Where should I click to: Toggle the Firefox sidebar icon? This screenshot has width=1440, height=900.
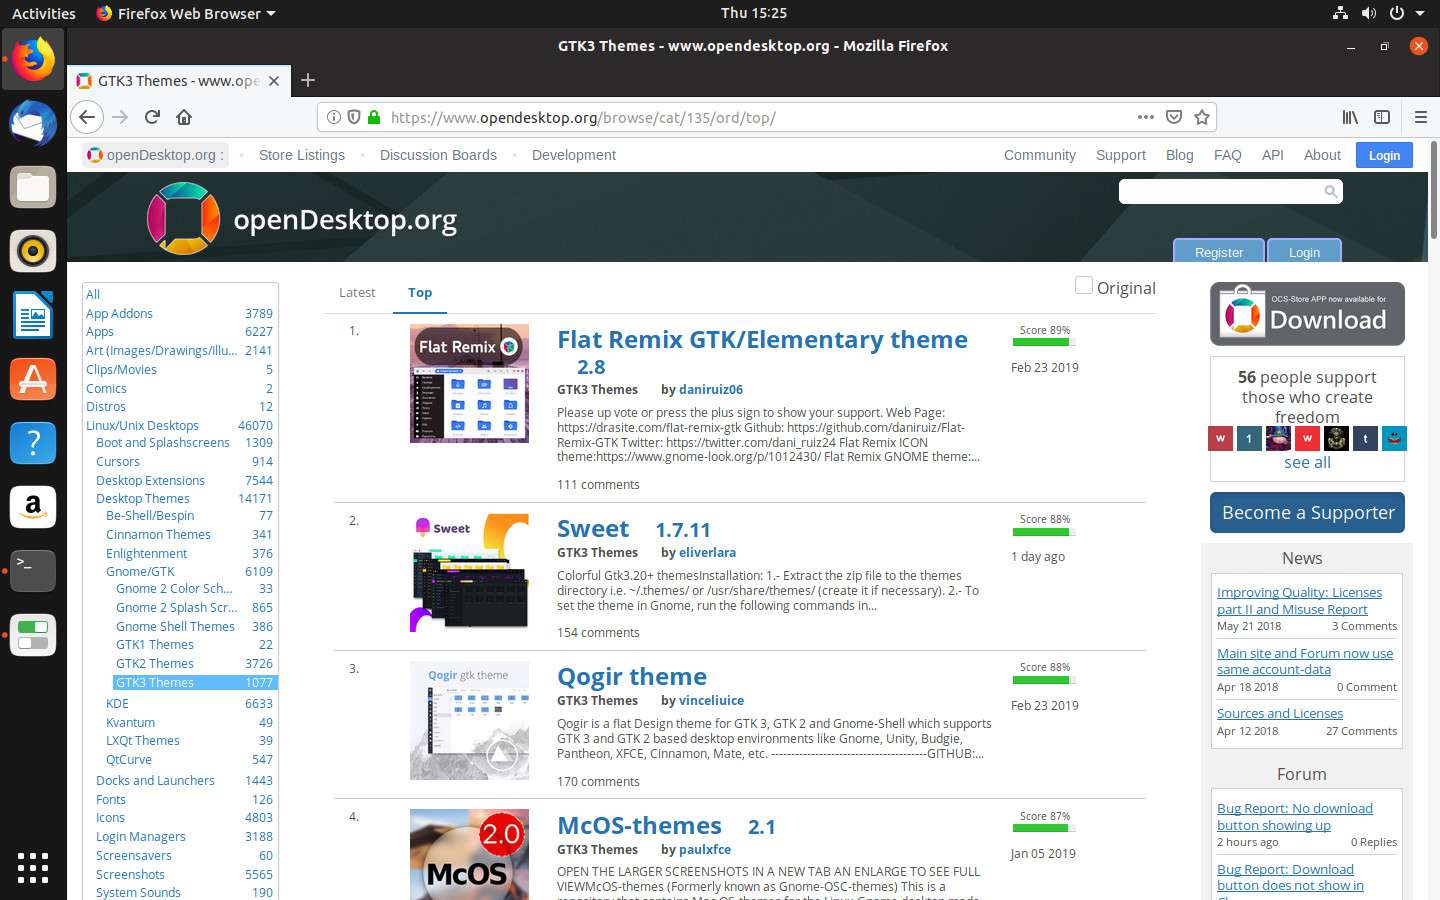coord(1382,117)
